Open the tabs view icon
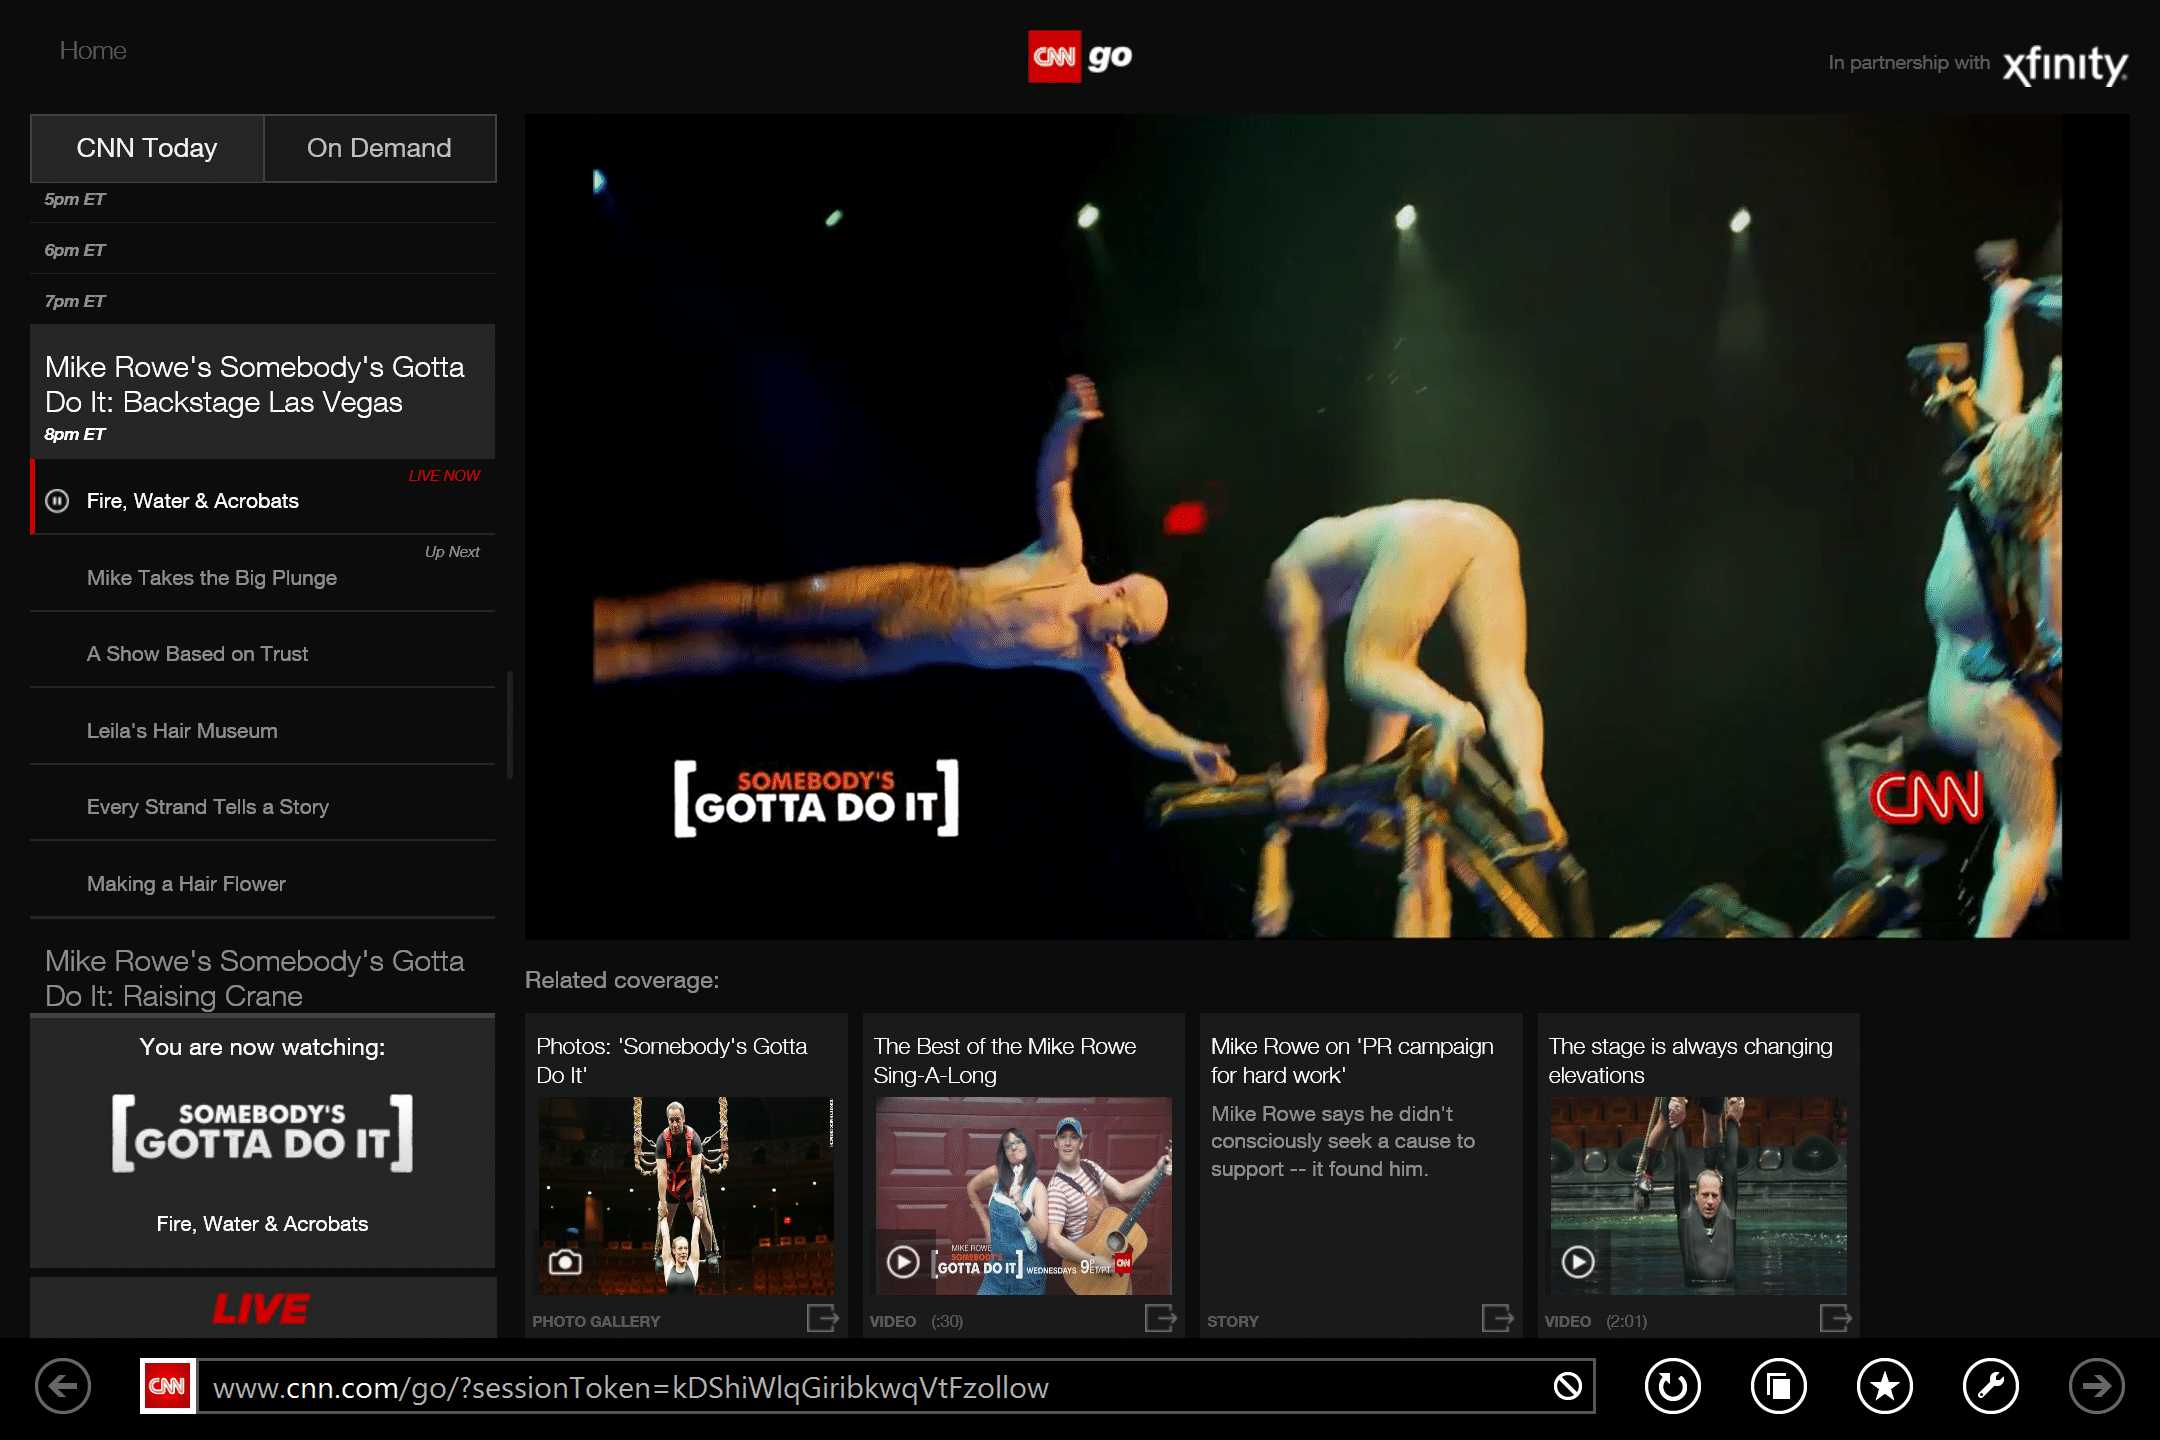Screen dimensions: 2160x1440 pyautogui.click(x=1778, y=1386)
